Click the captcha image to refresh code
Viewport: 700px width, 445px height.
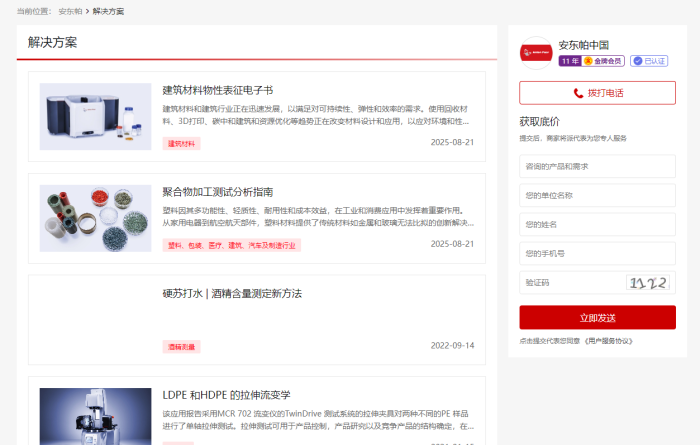click(648, 283)
